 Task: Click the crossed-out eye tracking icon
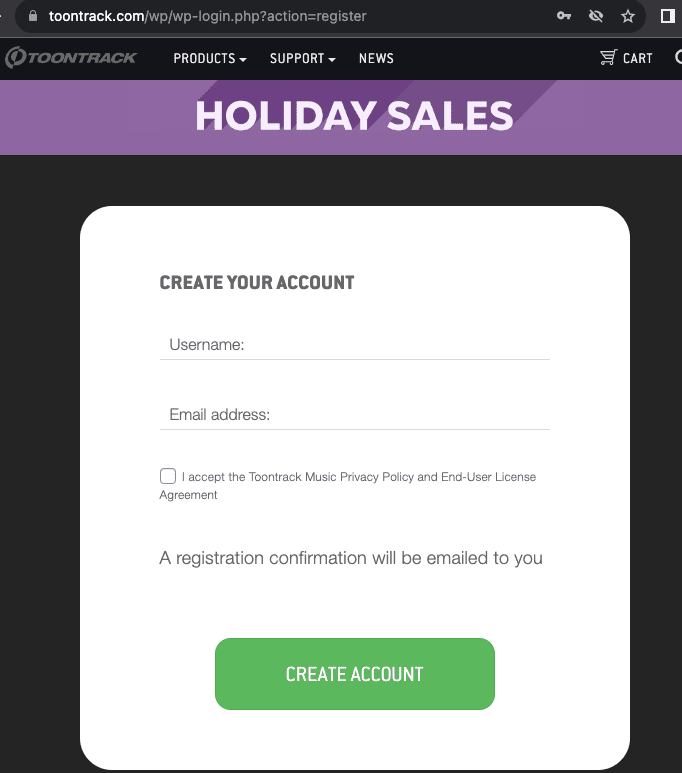tap(596, 16)
